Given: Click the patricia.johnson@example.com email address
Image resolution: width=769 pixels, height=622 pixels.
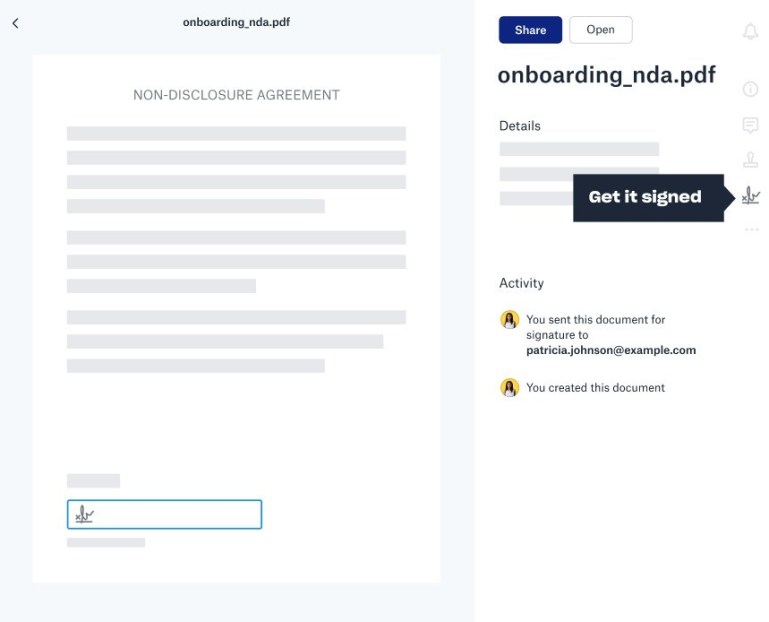Looking at the screenshot, I should [611, 351].
